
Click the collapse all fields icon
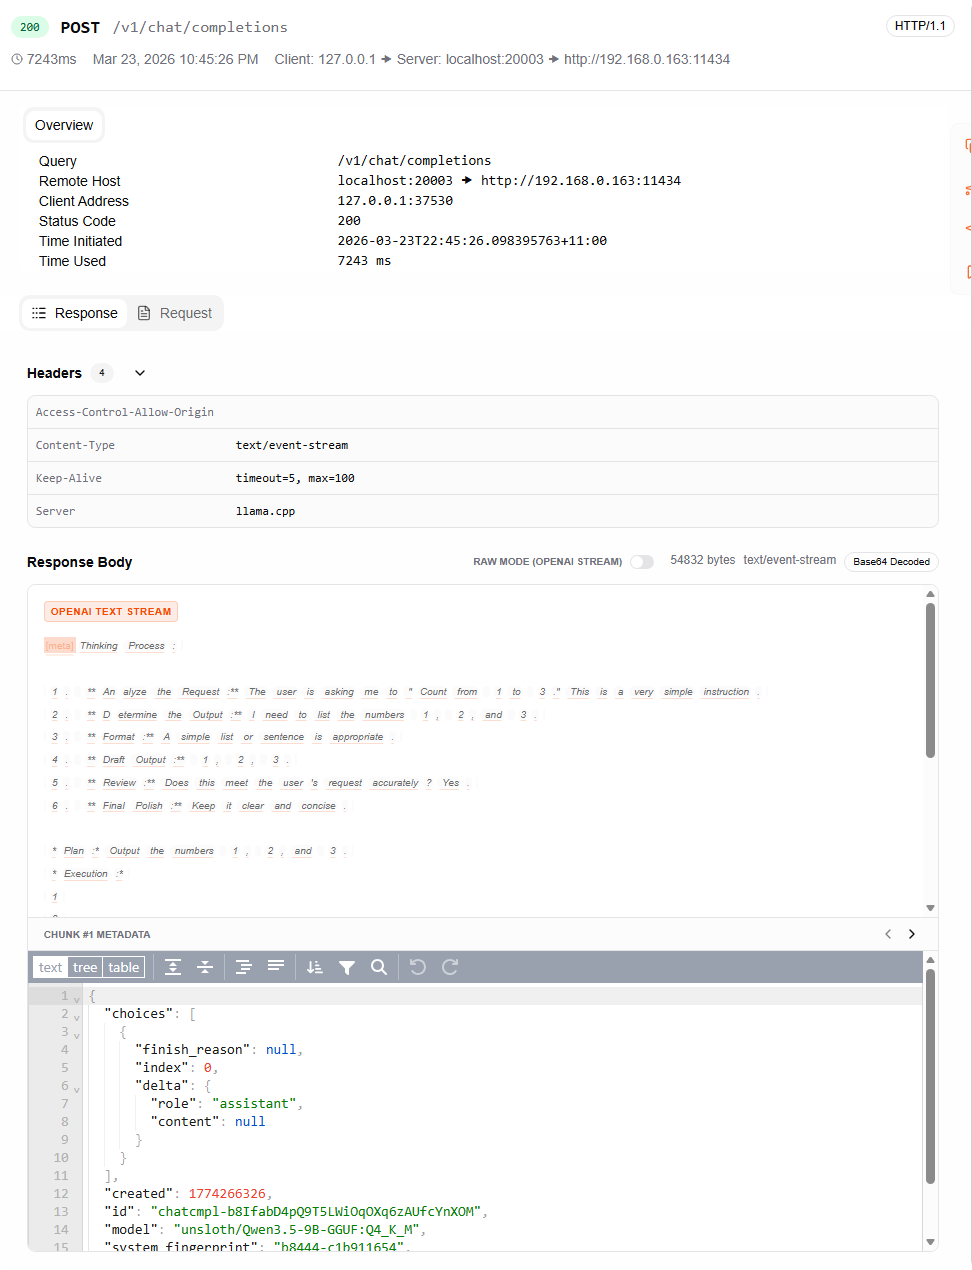click(x=205, y=967)
